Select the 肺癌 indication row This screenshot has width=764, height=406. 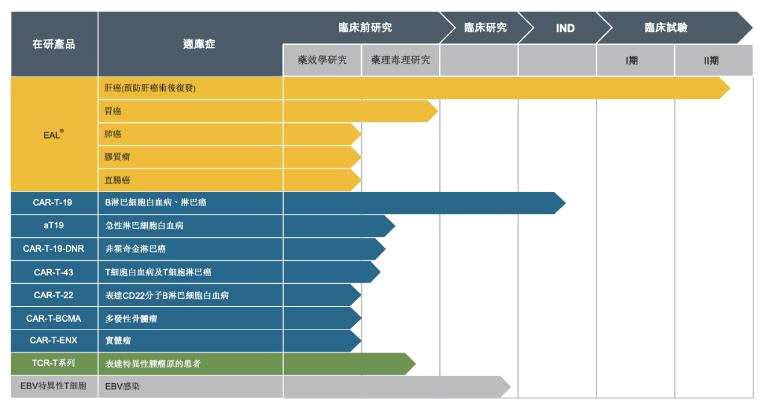point(190,134)
